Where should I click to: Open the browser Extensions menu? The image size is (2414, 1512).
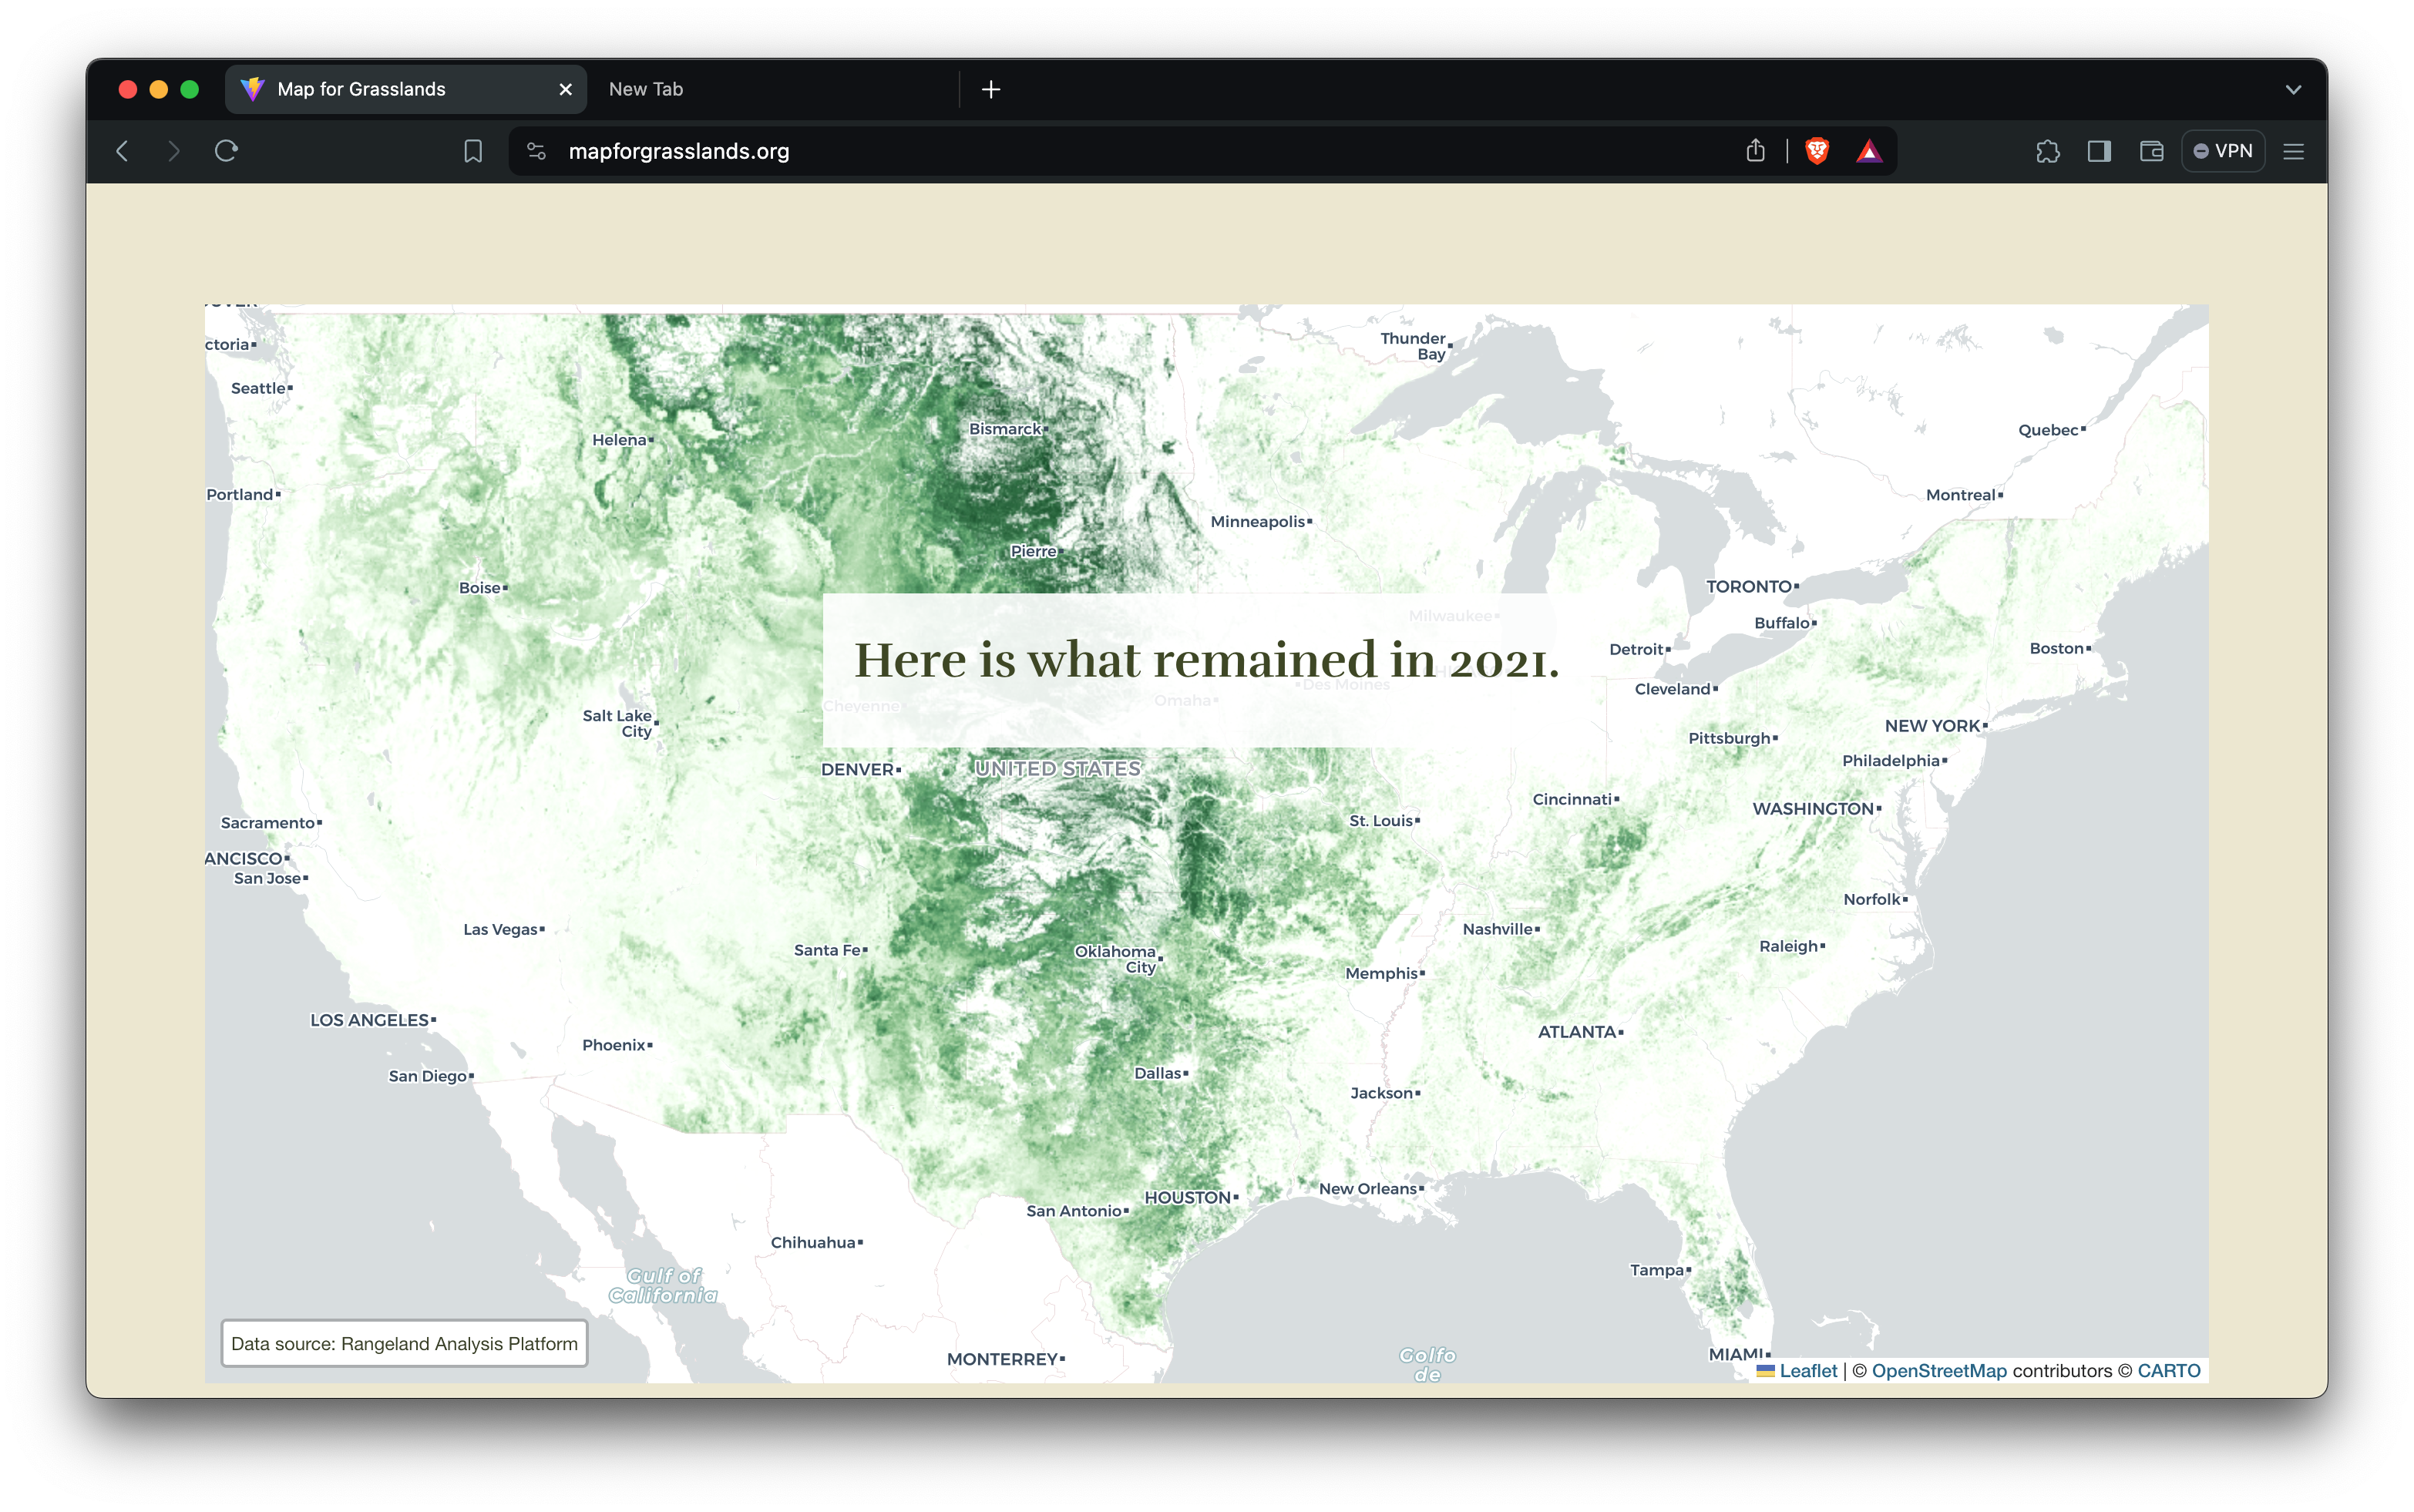click(2048, 151)
